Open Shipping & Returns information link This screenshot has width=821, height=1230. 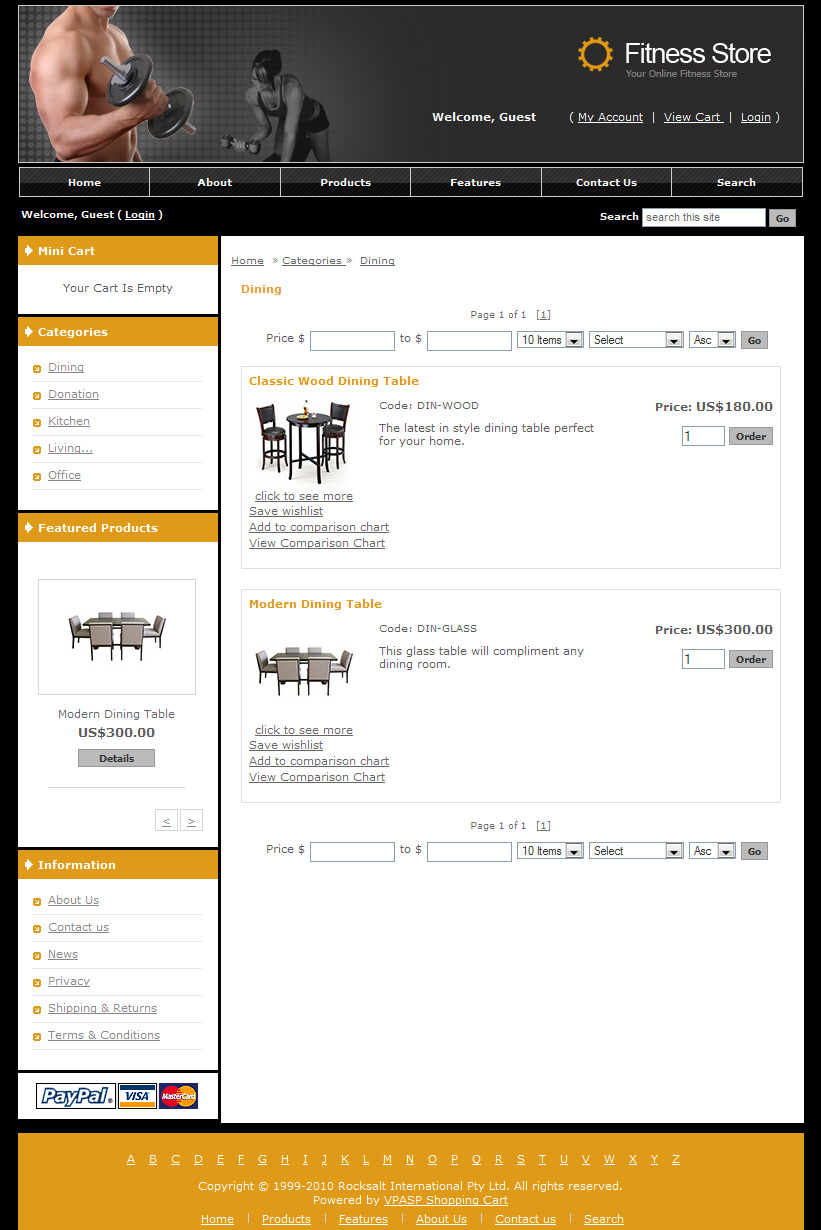[102, 1008]
